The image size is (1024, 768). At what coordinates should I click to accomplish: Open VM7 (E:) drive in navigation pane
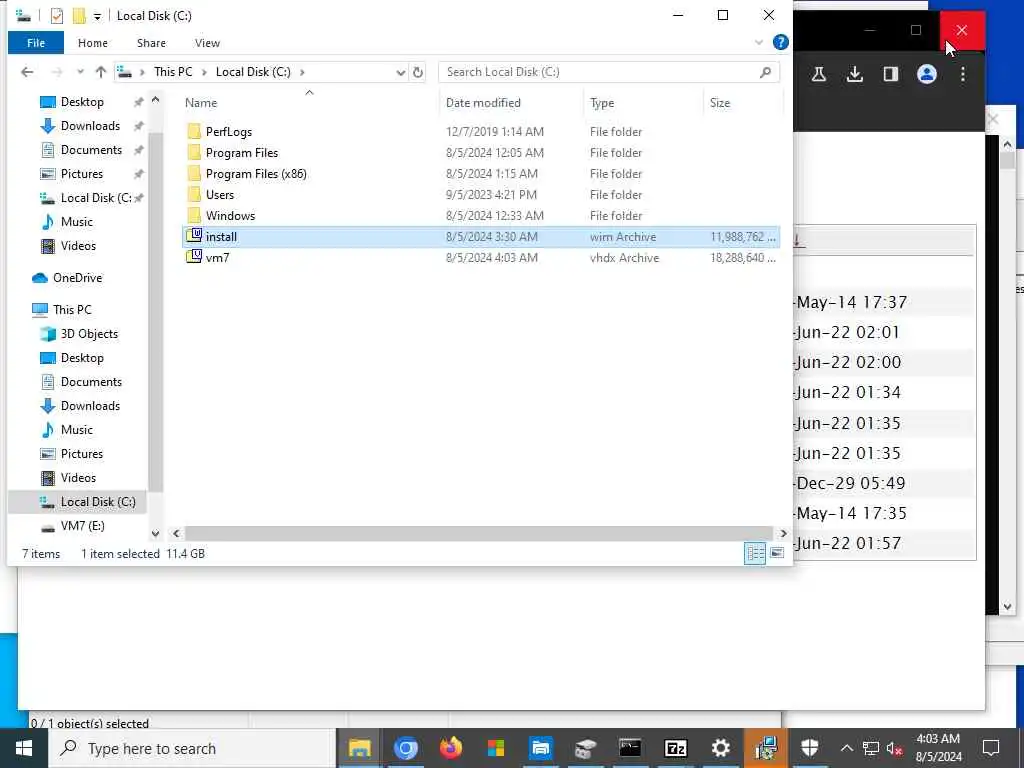(82, 526)
